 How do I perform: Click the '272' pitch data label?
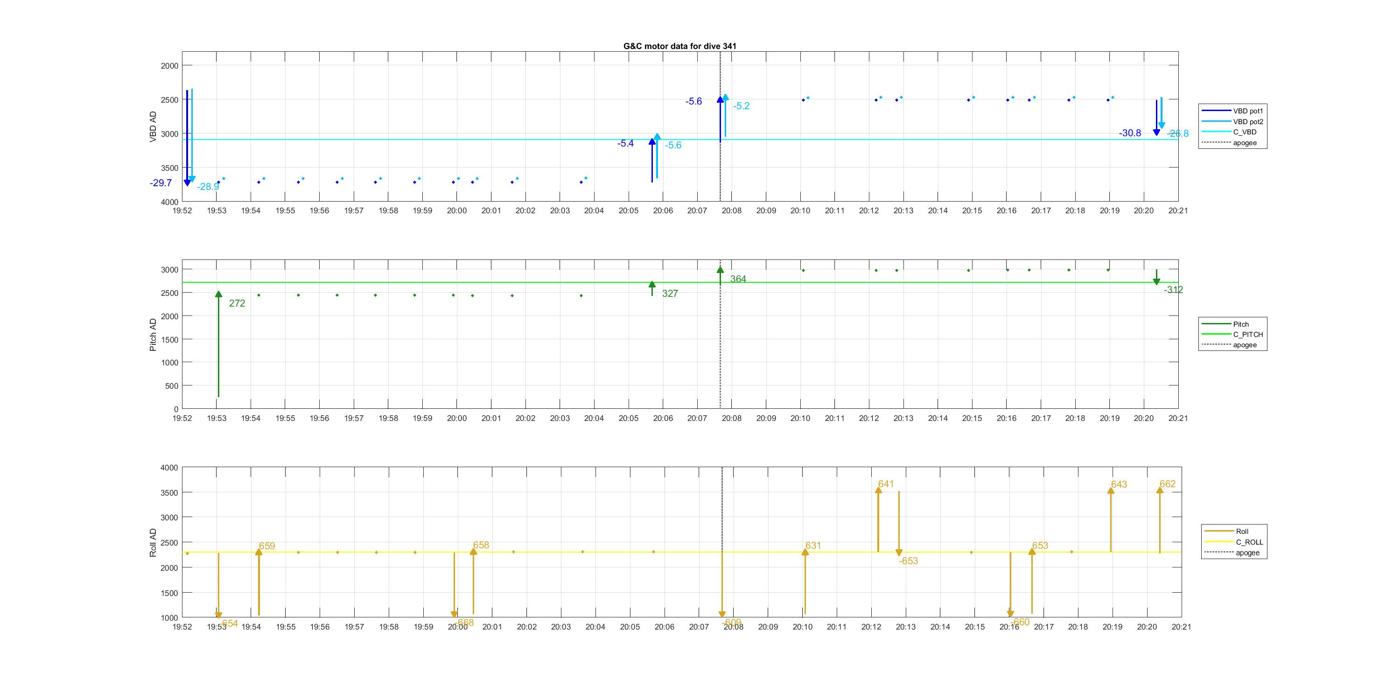click(x=237, y=303)
